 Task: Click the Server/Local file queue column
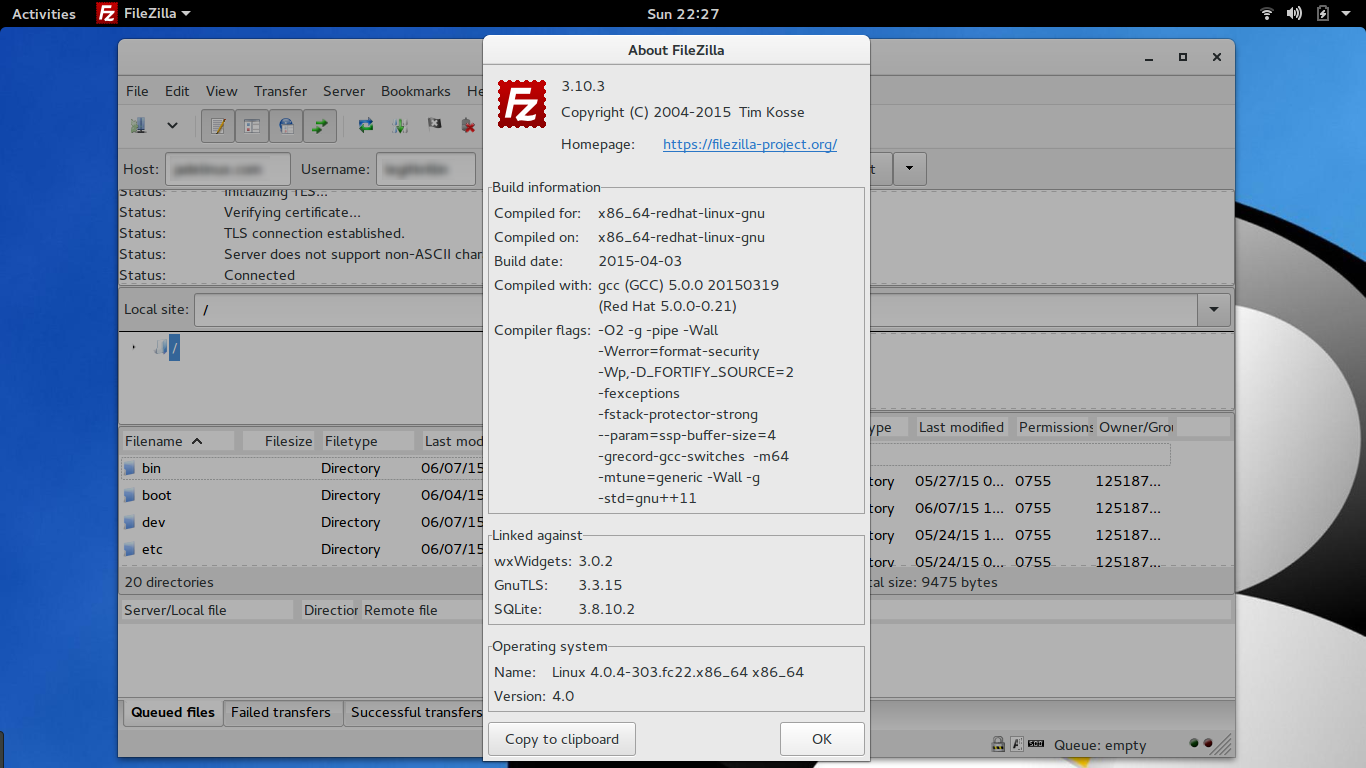tap(208, 610)
